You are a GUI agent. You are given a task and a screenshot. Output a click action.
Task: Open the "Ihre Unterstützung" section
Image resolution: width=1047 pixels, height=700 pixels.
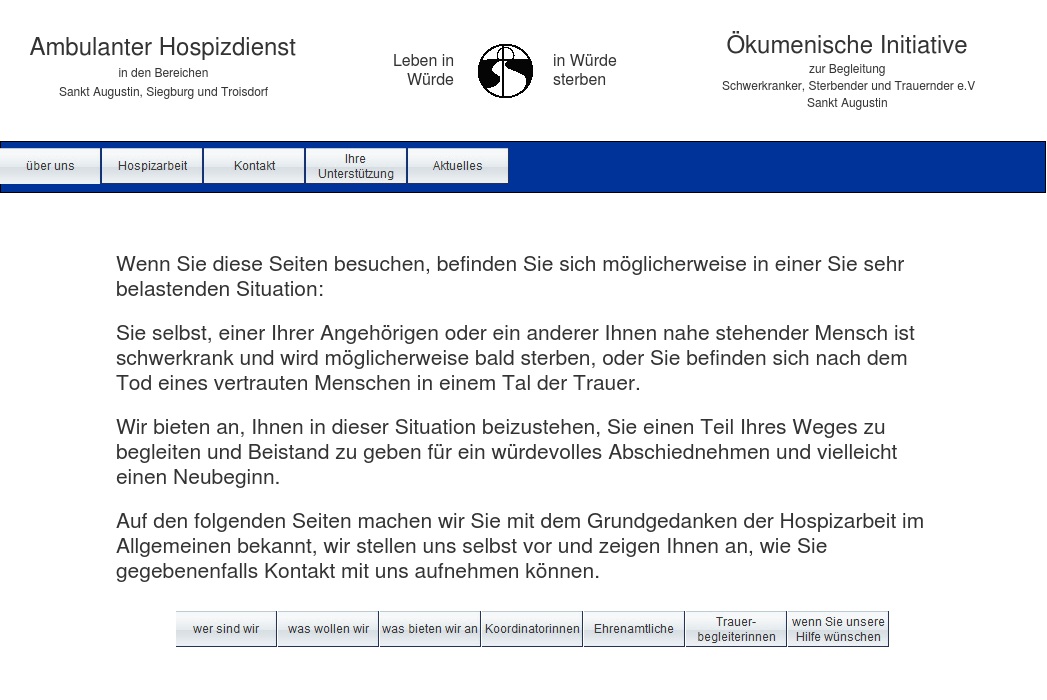pos(355,165)
